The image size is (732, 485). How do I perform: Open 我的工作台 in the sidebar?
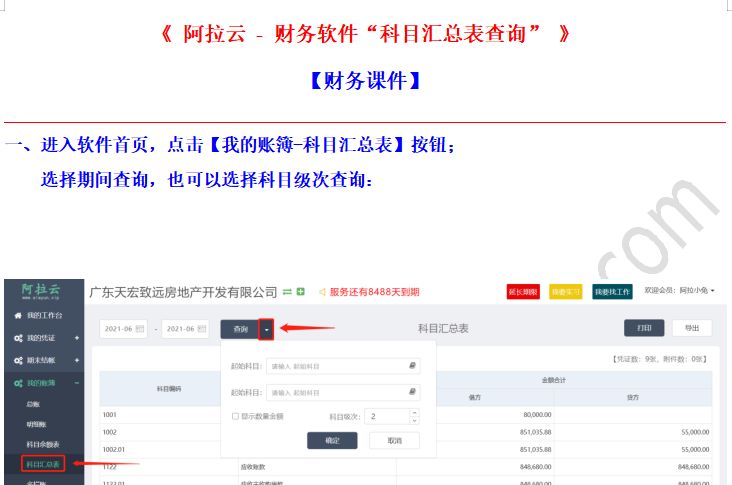[x=44, y=316]
